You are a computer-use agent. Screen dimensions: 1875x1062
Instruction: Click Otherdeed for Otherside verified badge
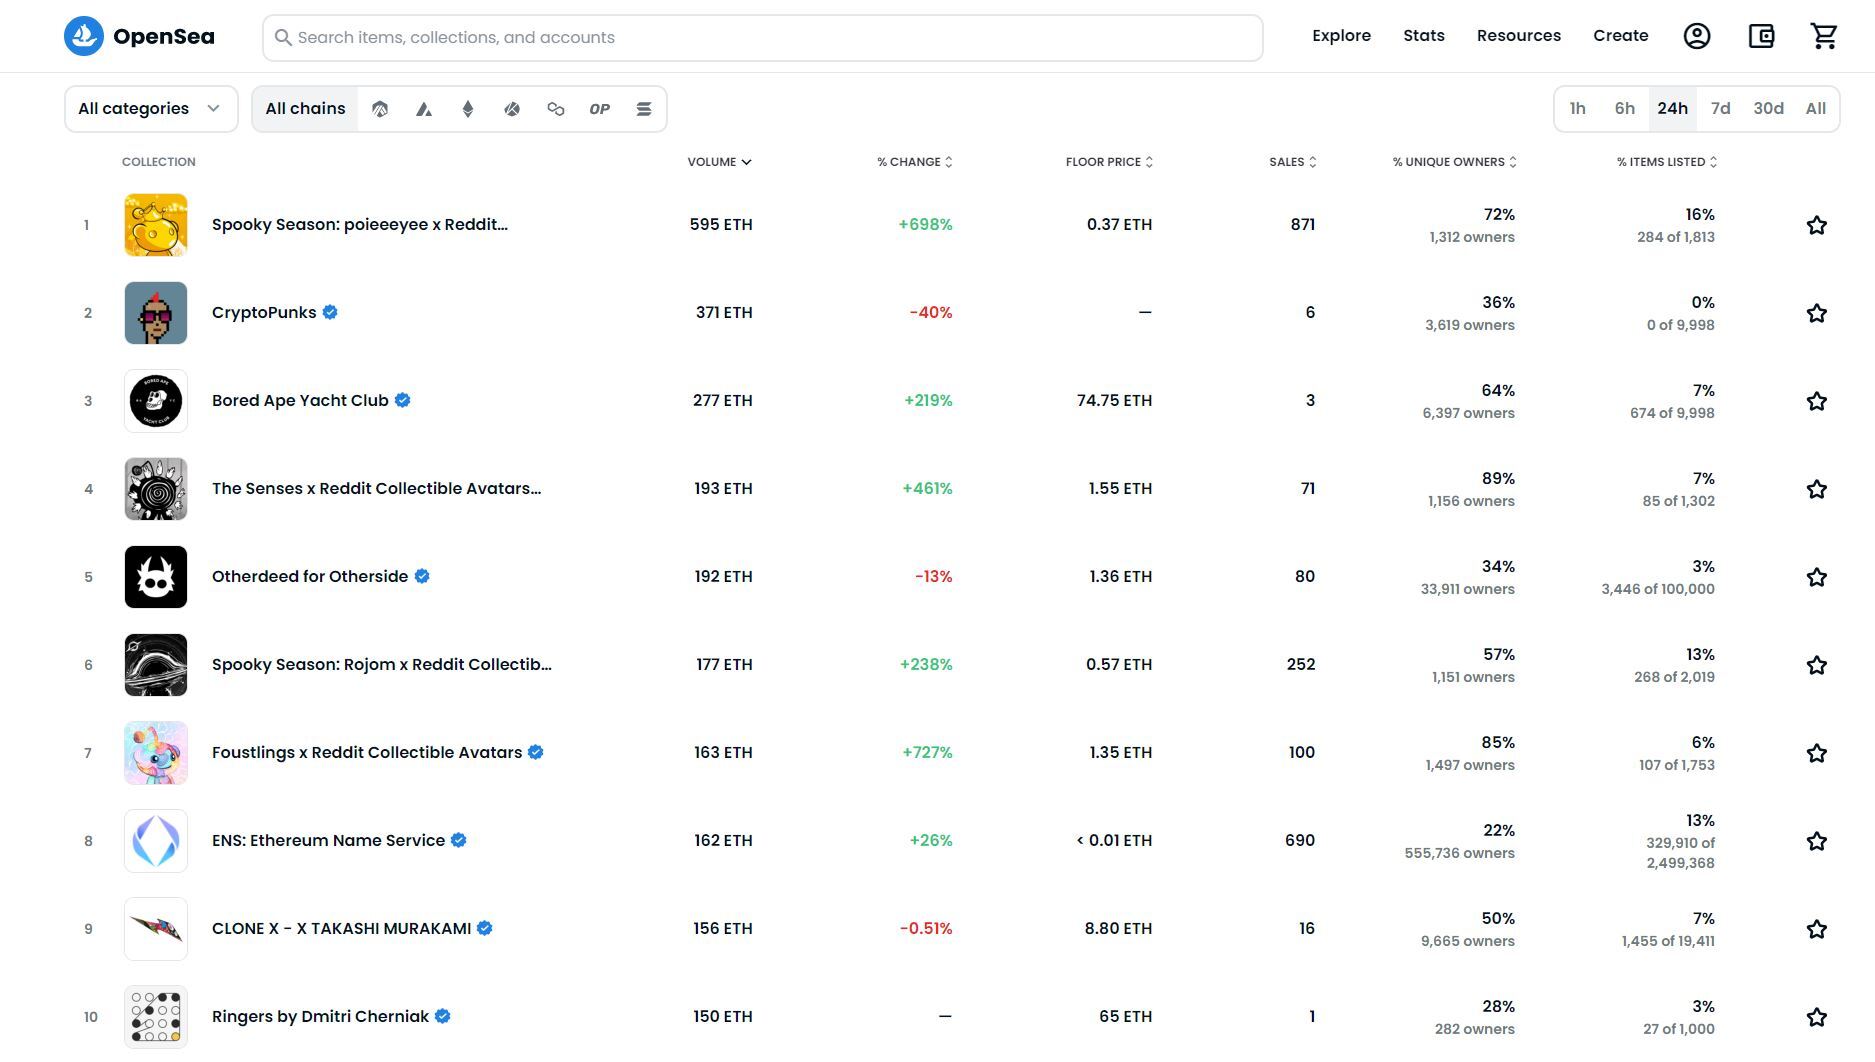[422, 576]
